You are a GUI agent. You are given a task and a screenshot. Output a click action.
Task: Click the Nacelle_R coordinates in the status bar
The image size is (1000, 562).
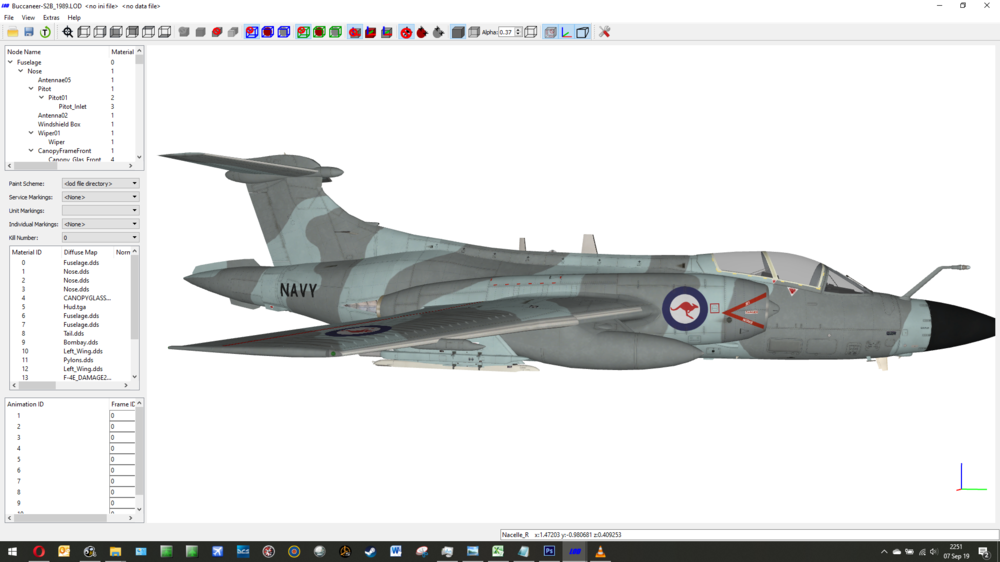click(561, 535)
